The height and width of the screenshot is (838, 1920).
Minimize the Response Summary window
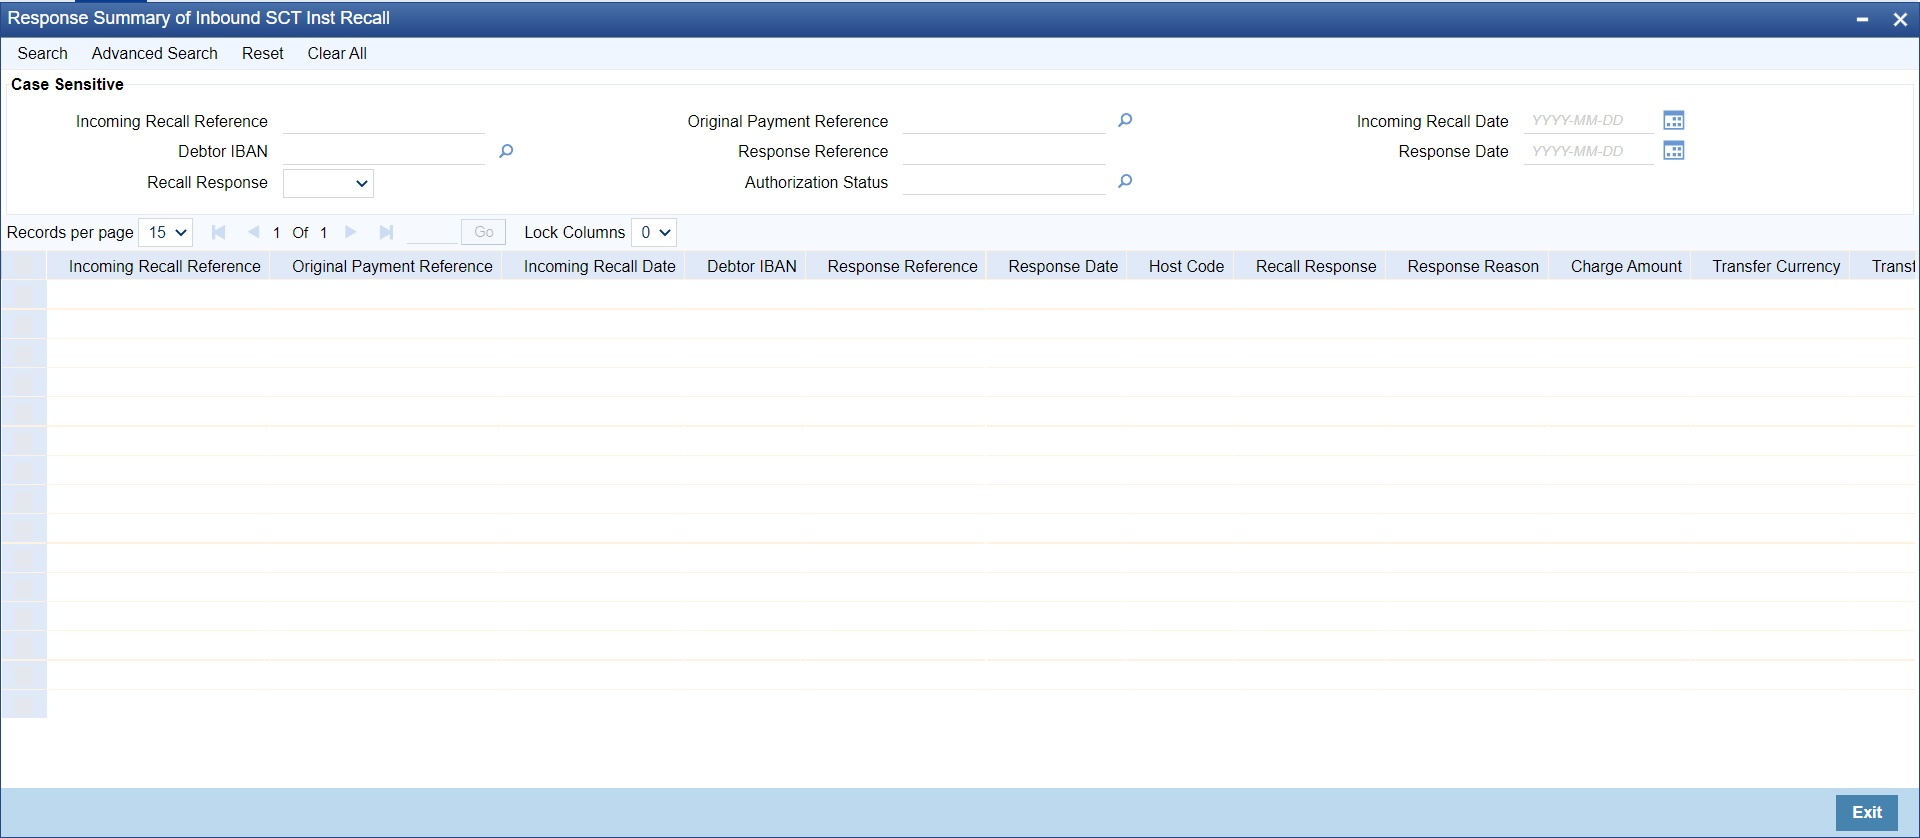[1862, 19]
